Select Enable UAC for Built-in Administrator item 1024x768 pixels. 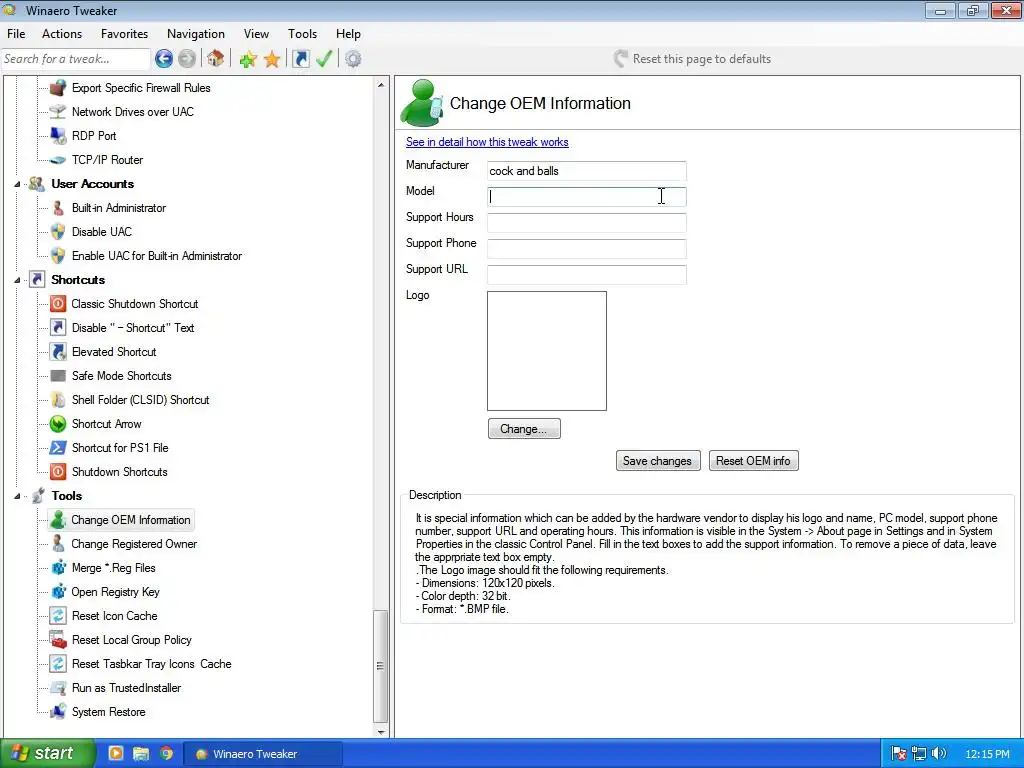point(157,256)
